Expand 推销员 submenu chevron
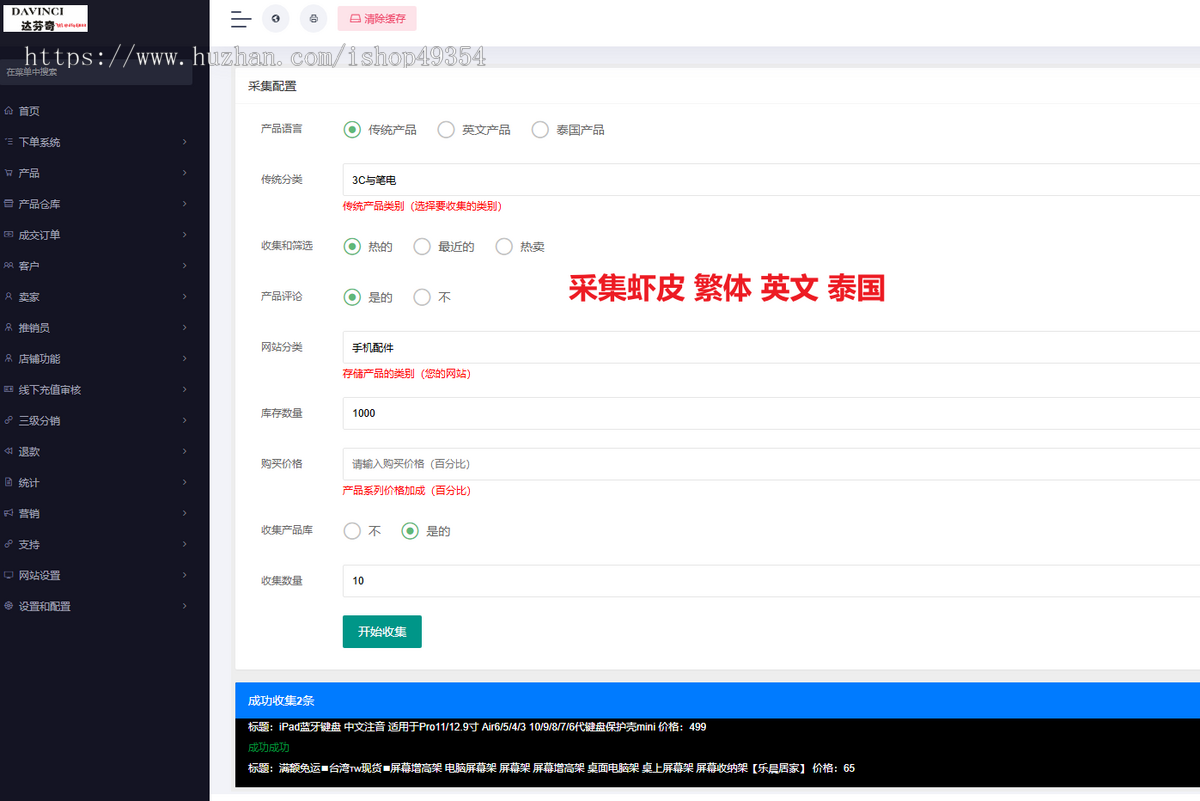This screenshot has width=1200, height=801. (x=185, y=328)
